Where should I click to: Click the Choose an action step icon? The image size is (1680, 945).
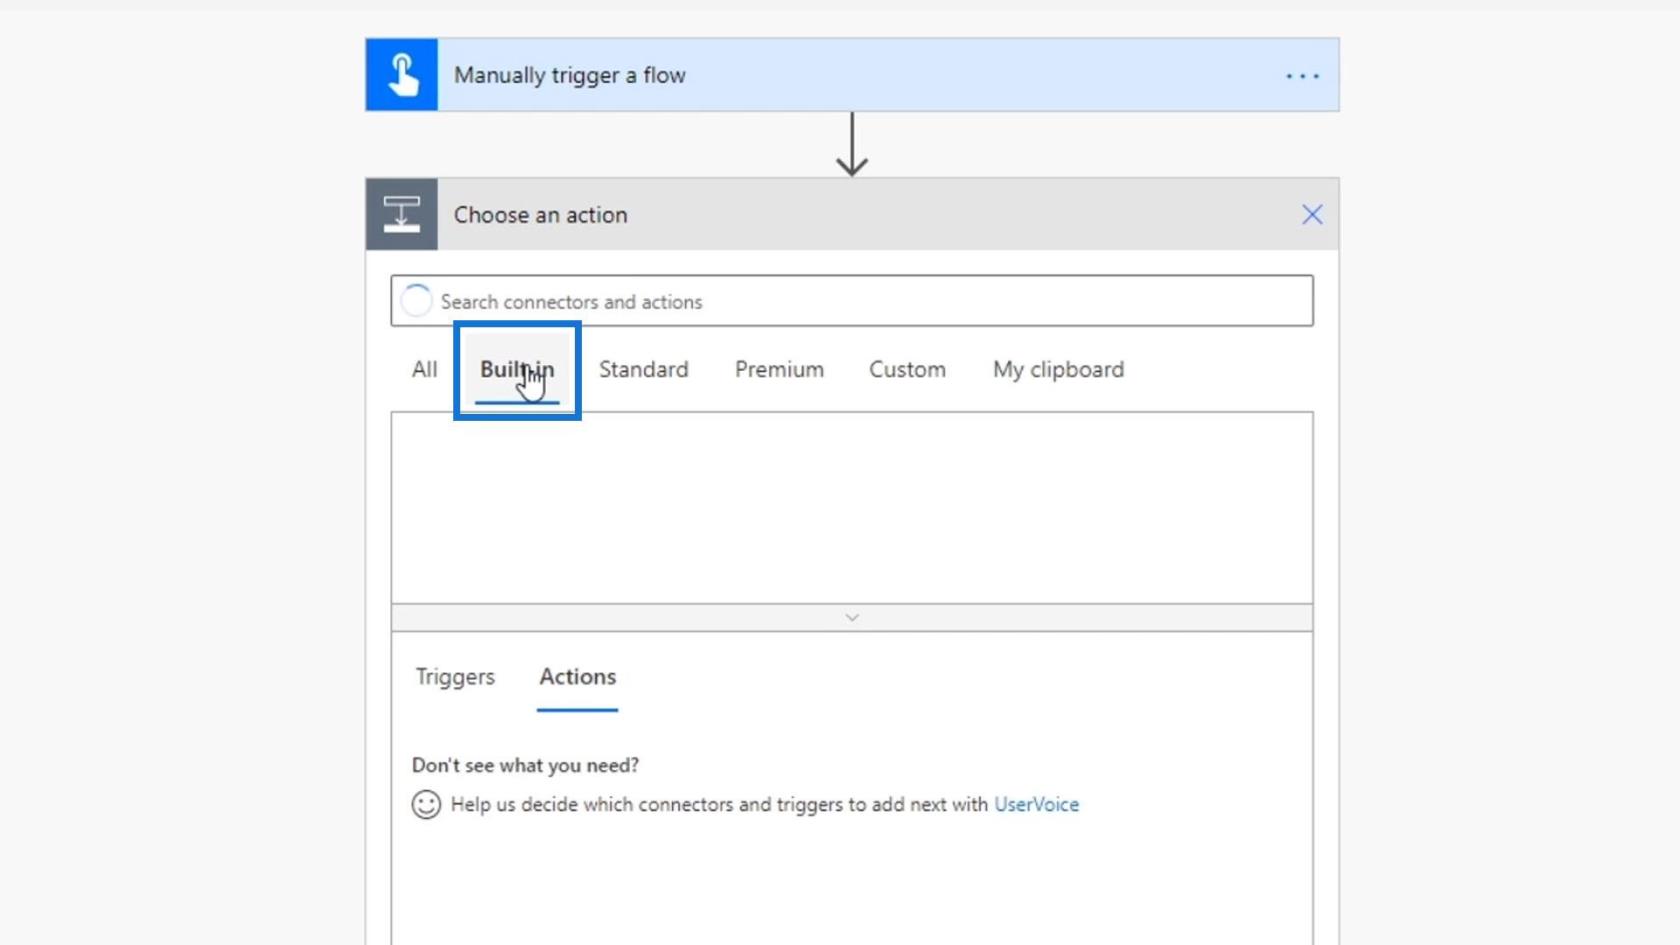coord(402,214)
